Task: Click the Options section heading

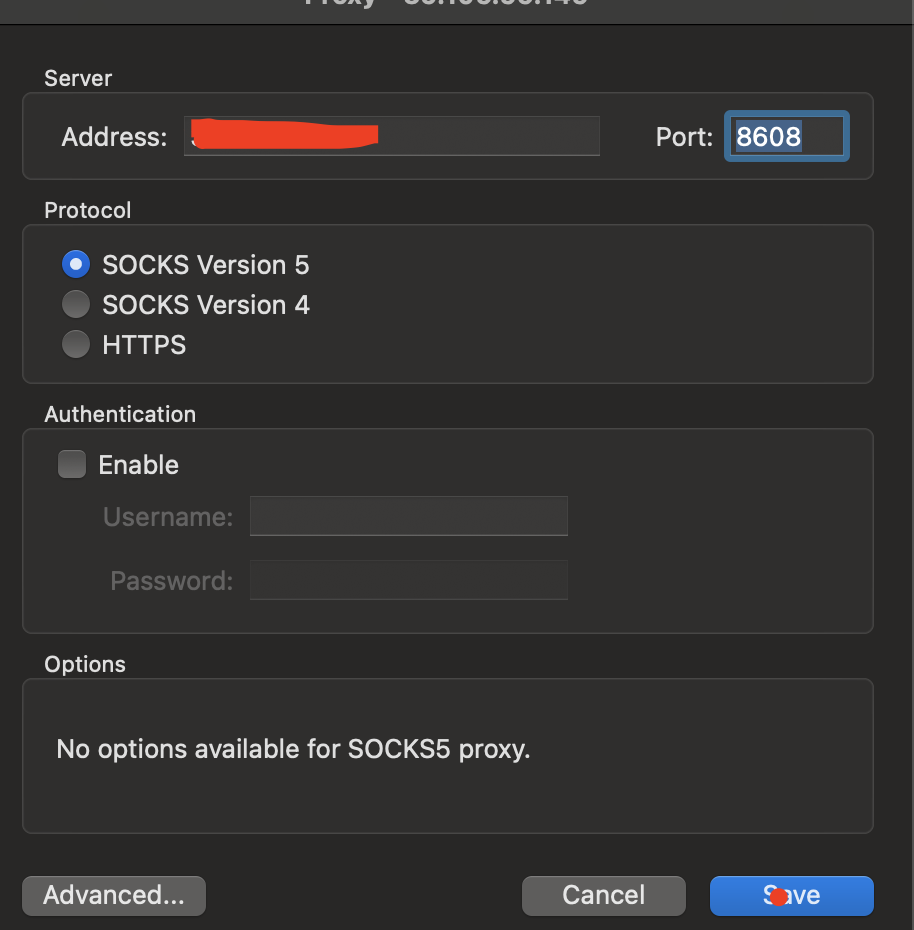Action: (85, 664)
